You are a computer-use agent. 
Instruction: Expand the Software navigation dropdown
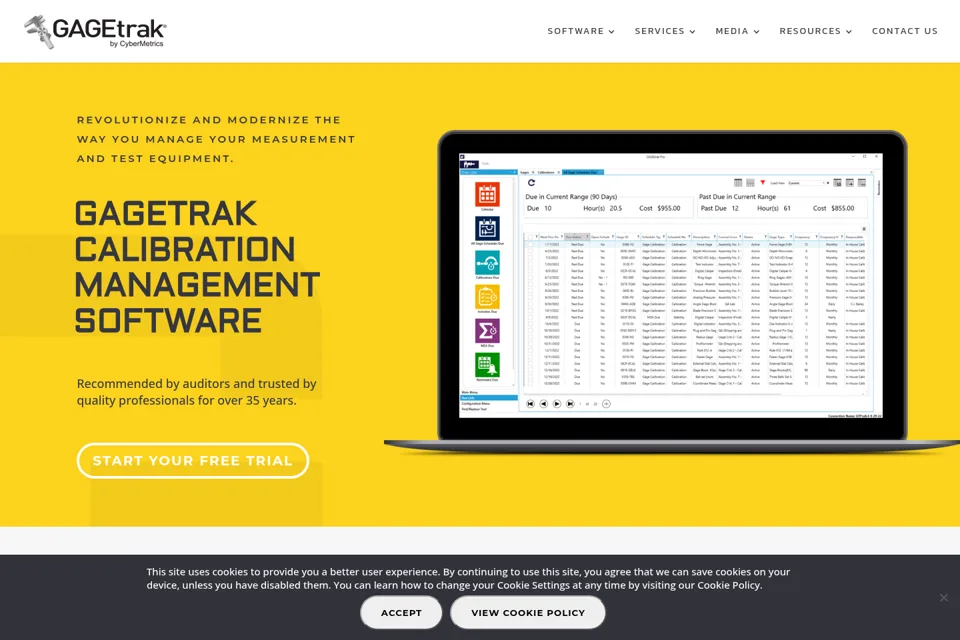[581, 31]
